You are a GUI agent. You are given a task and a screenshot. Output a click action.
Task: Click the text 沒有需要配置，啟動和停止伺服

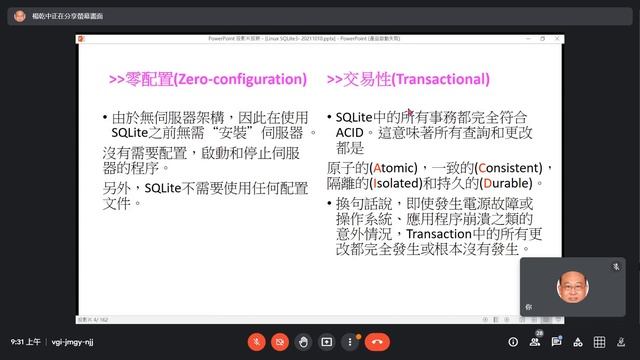(201, 153)
